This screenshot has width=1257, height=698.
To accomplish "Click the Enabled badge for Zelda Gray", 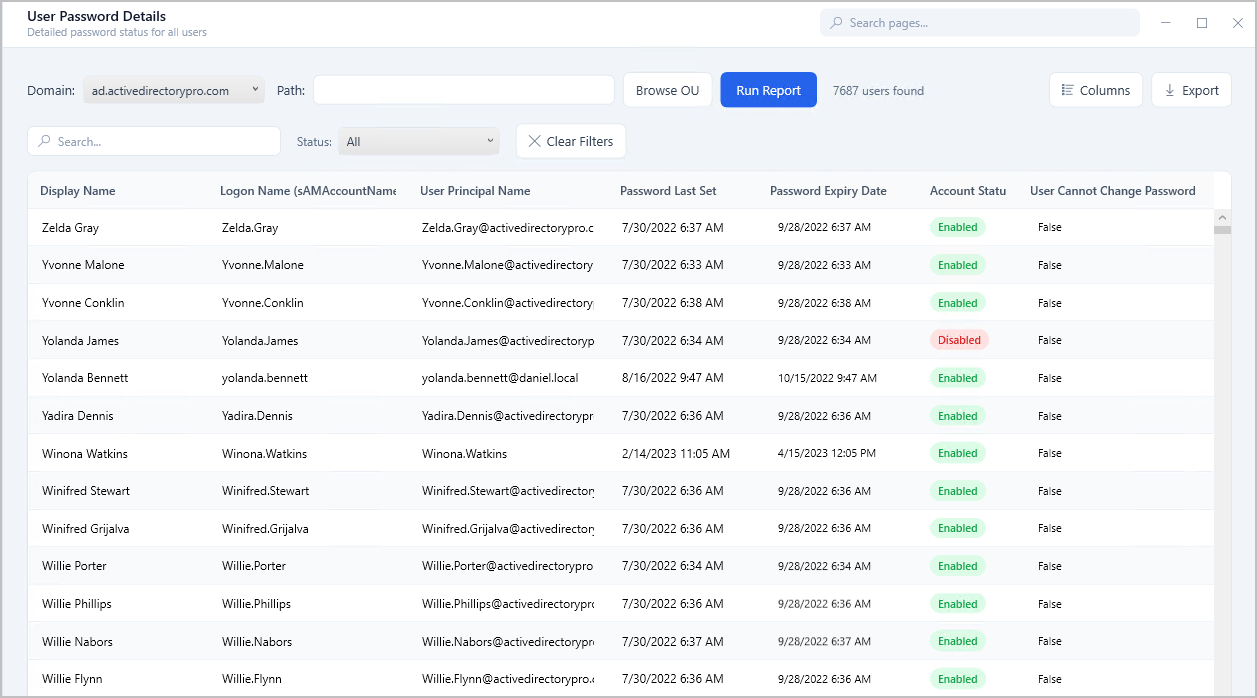I will pos(958,227).
